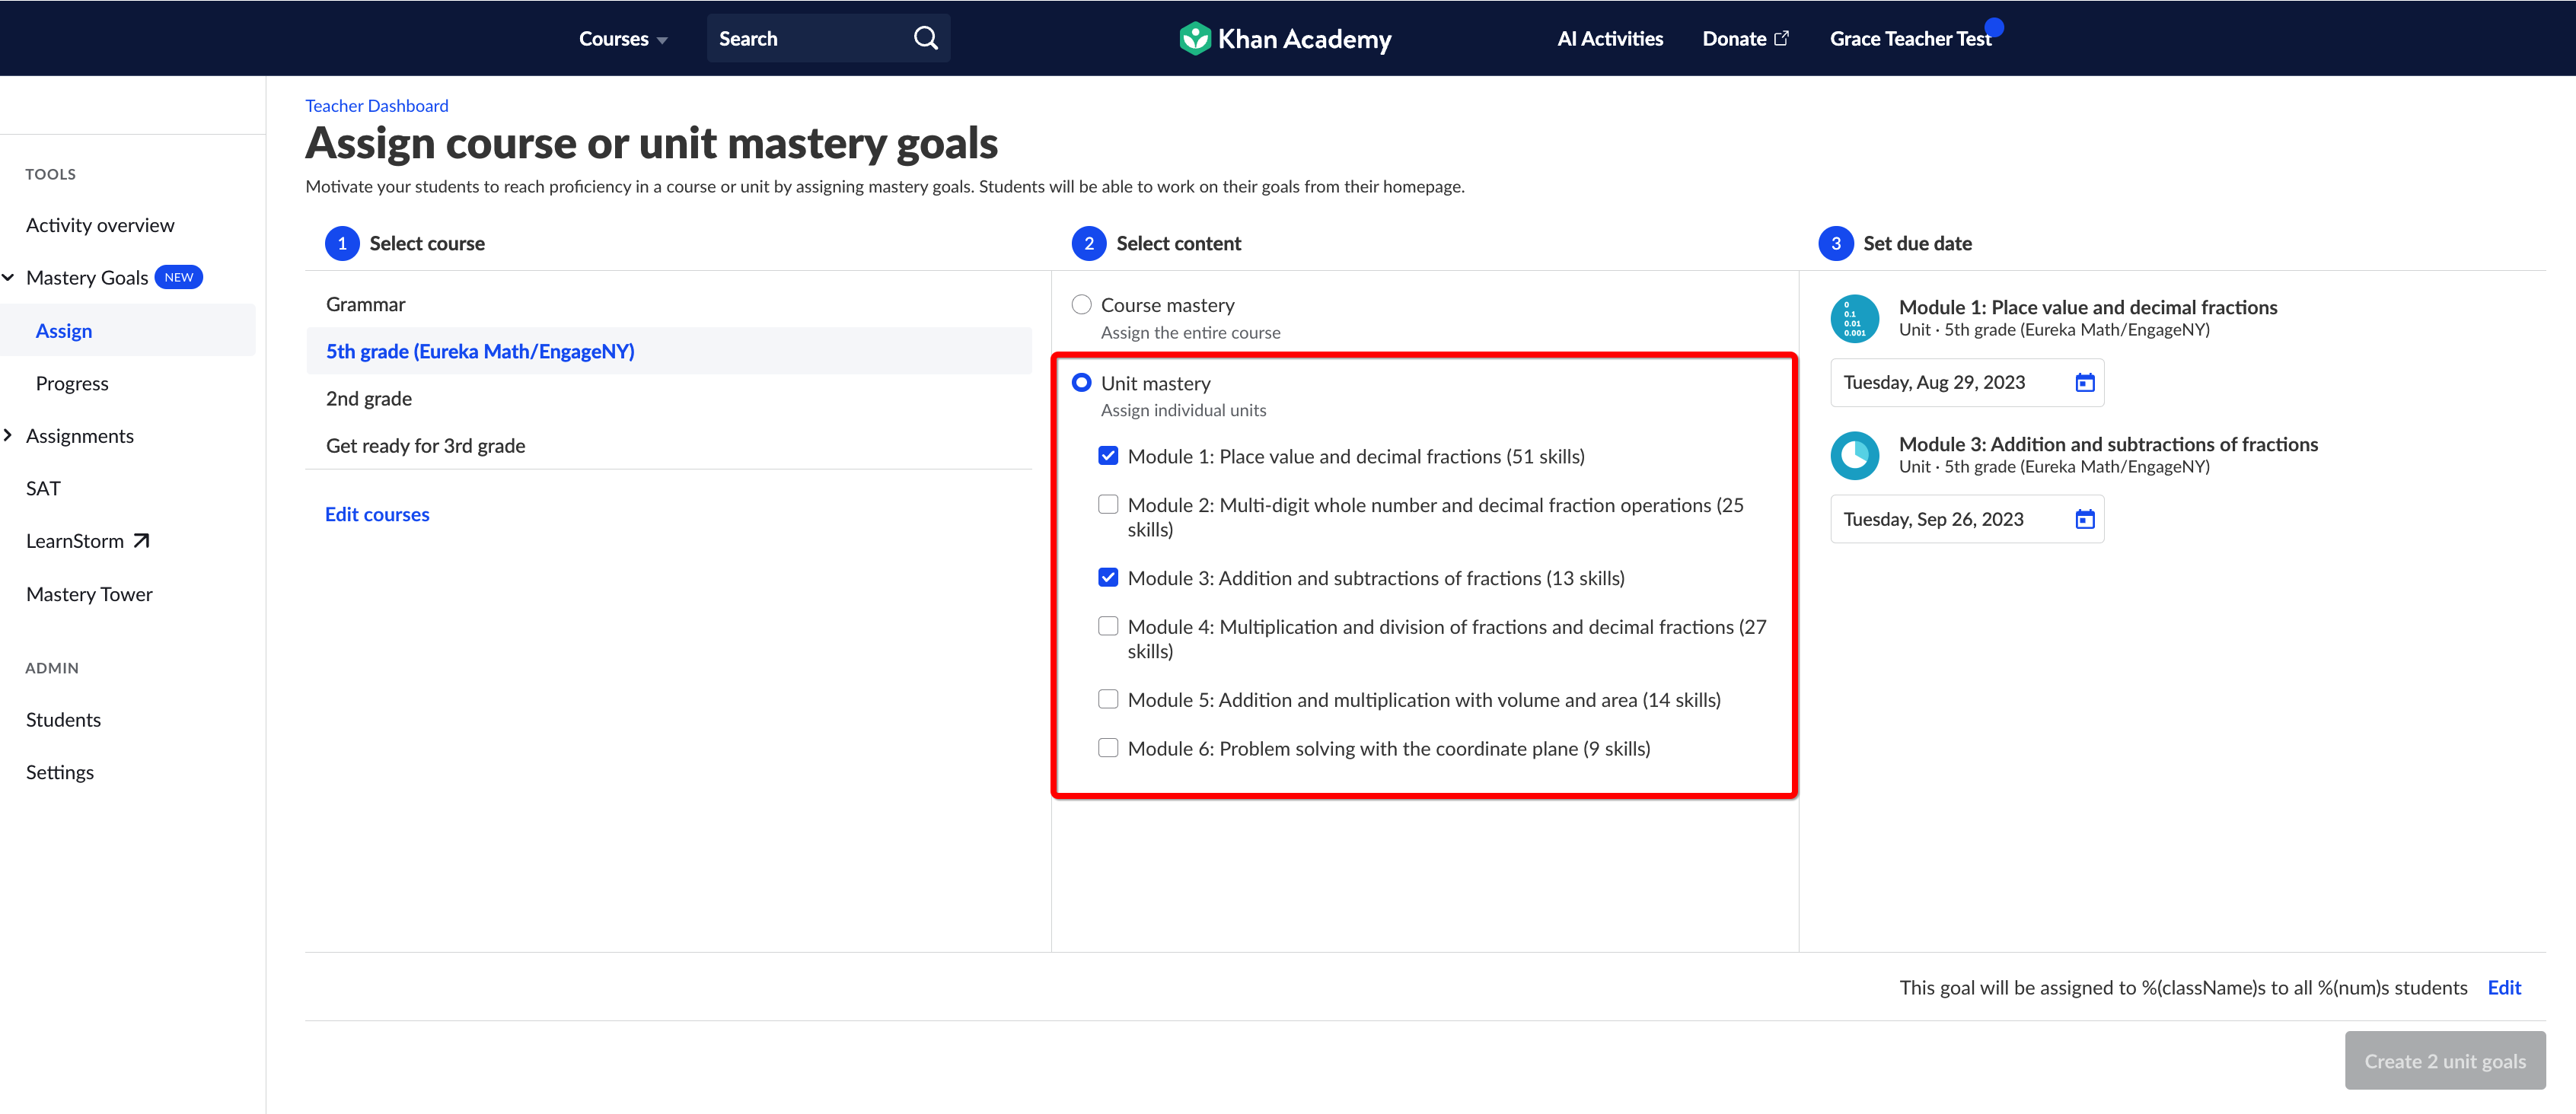The height and width of the screenshot is (1114, 2576).
Task: Click the Teacher Dashboard breadcrumb link
Action: (x=377, y=106)
